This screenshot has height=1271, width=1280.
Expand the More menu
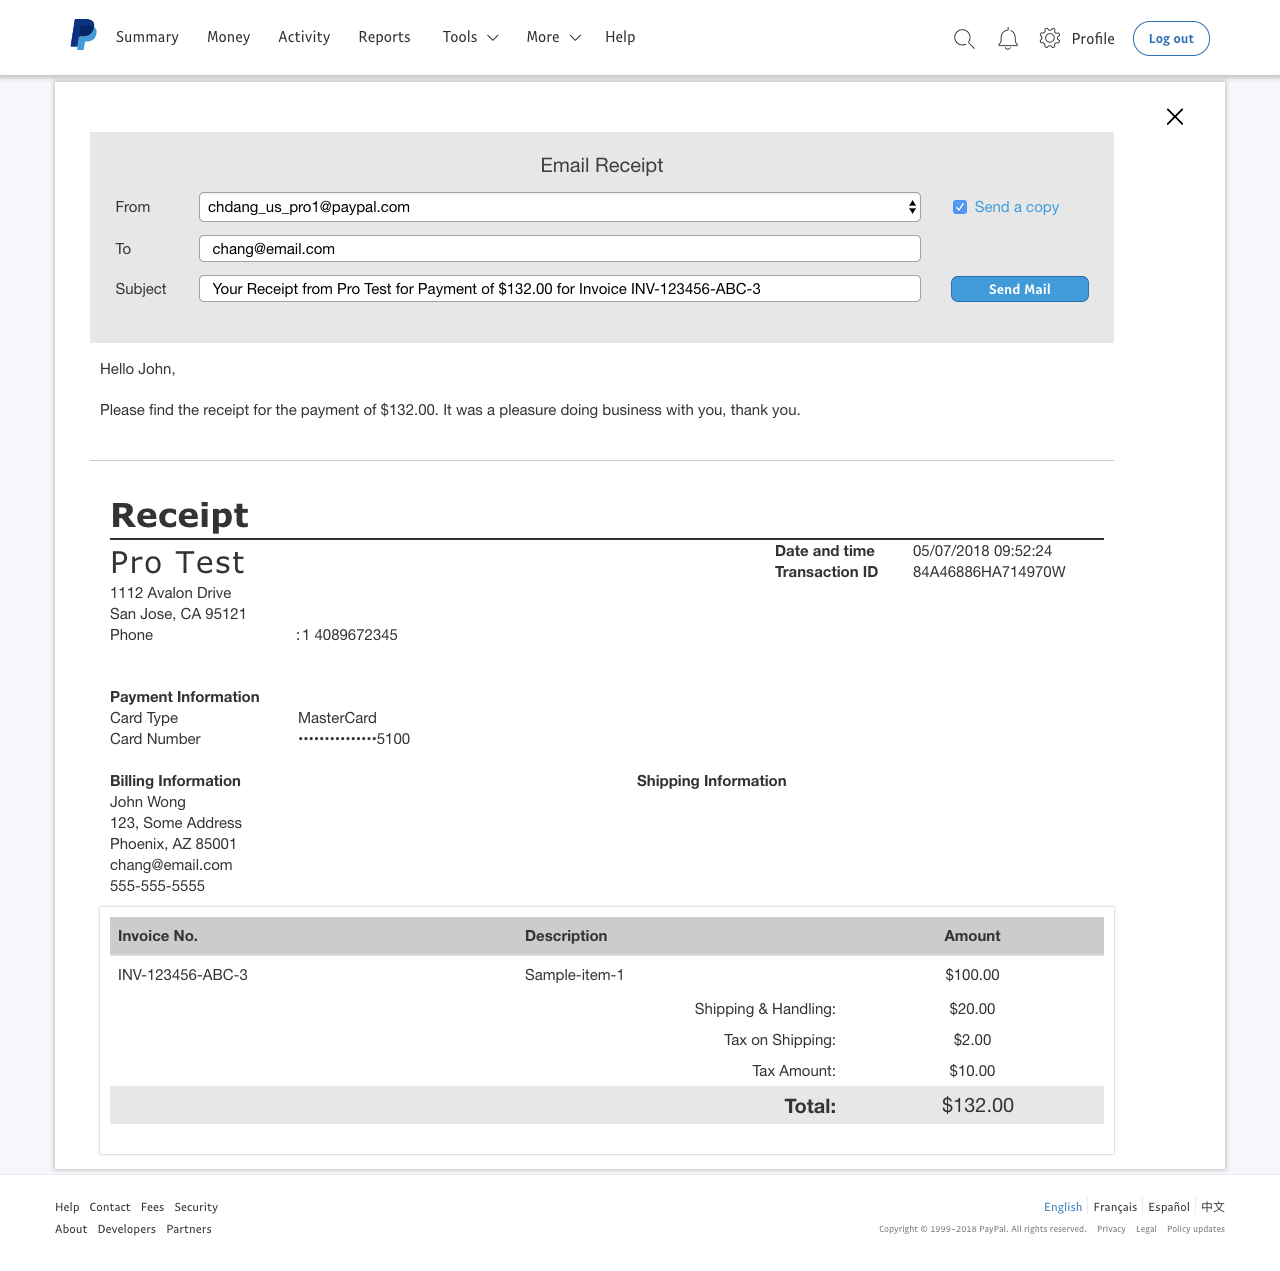(x=553, y=37)
